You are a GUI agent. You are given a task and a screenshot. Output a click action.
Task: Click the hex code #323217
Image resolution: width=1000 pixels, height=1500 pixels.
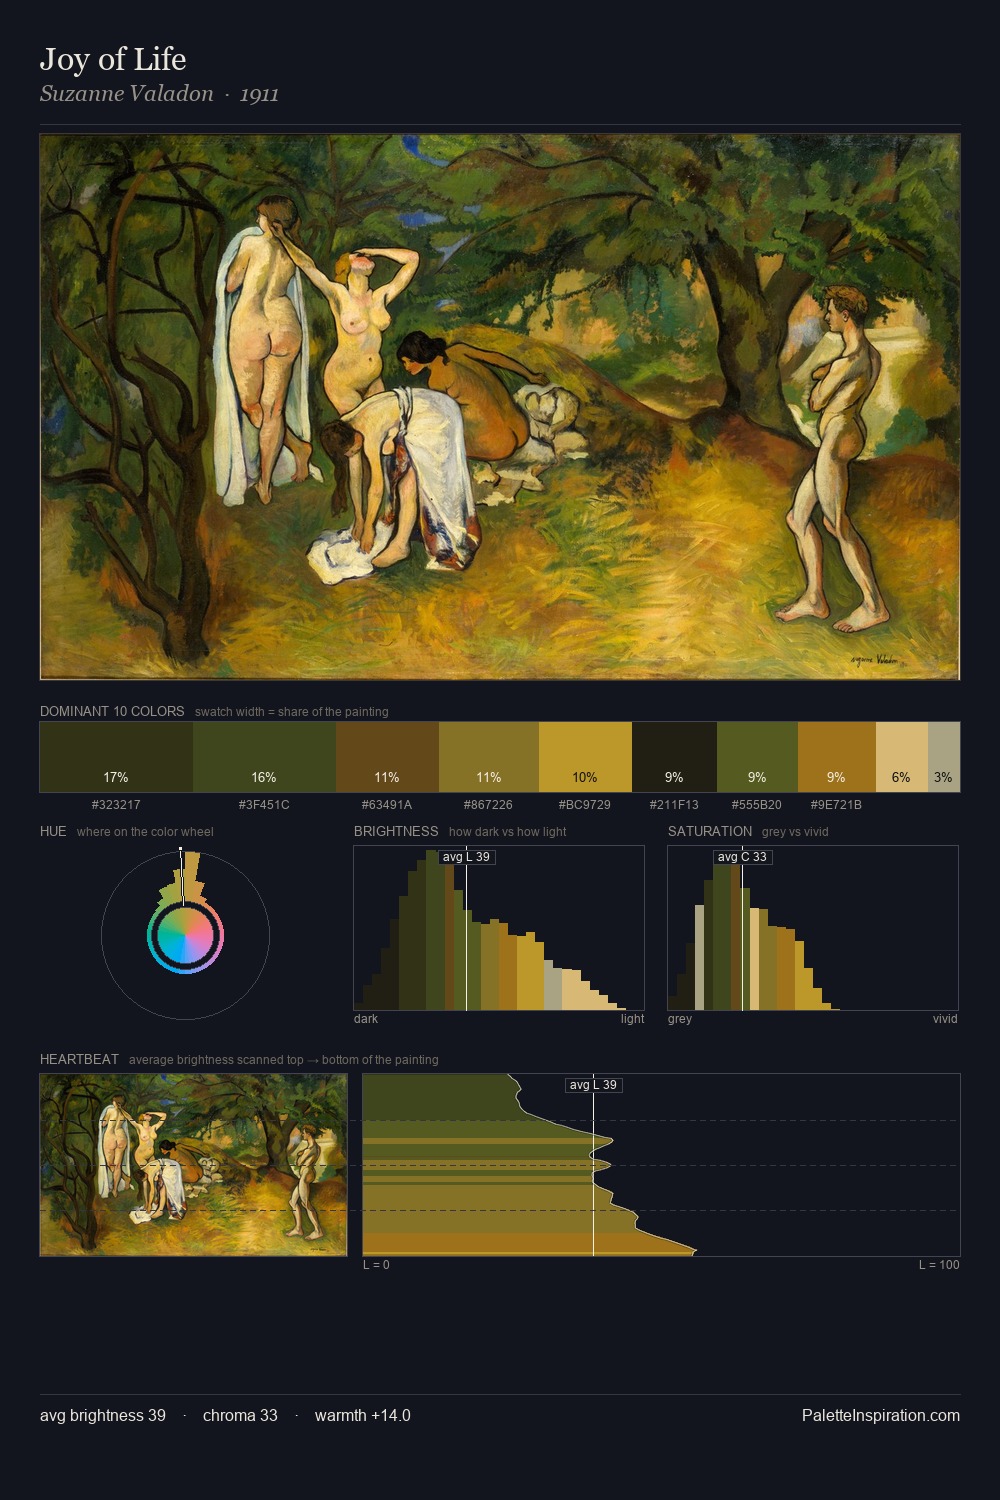coord(116,805)
